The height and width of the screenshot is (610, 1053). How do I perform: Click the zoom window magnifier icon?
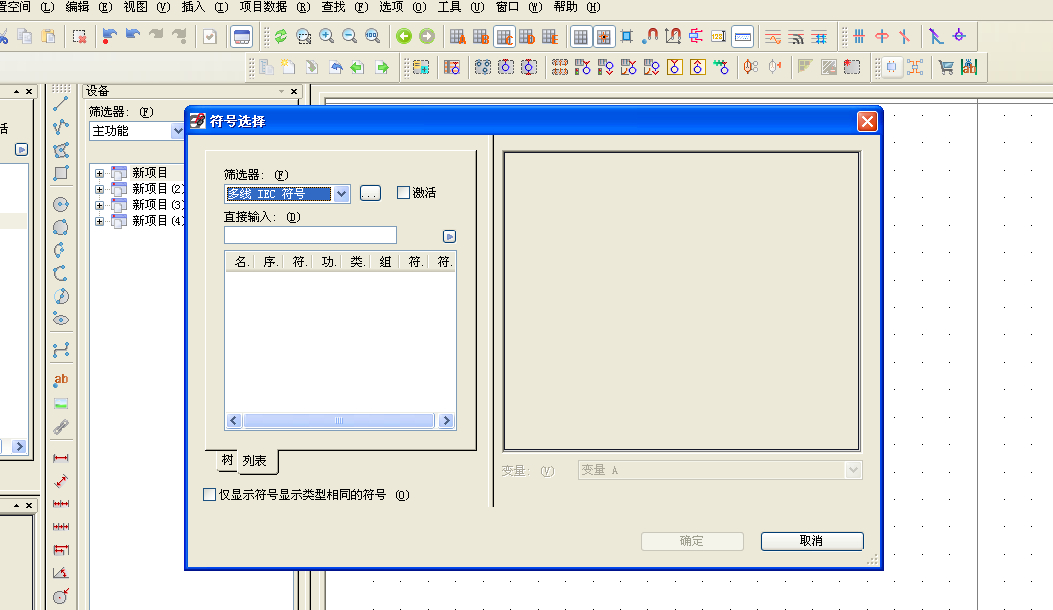click(304, 36)
